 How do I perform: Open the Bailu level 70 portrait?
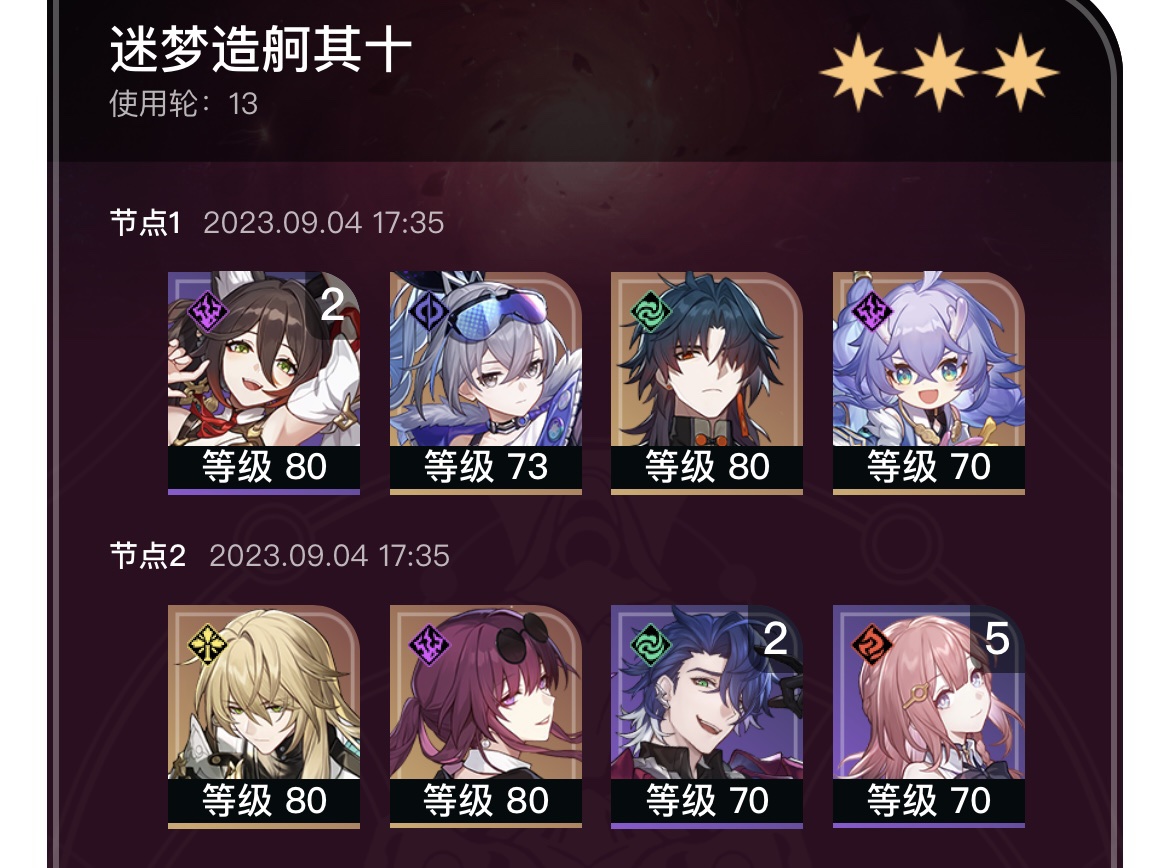pyautogui.click(x=928, y=382)
